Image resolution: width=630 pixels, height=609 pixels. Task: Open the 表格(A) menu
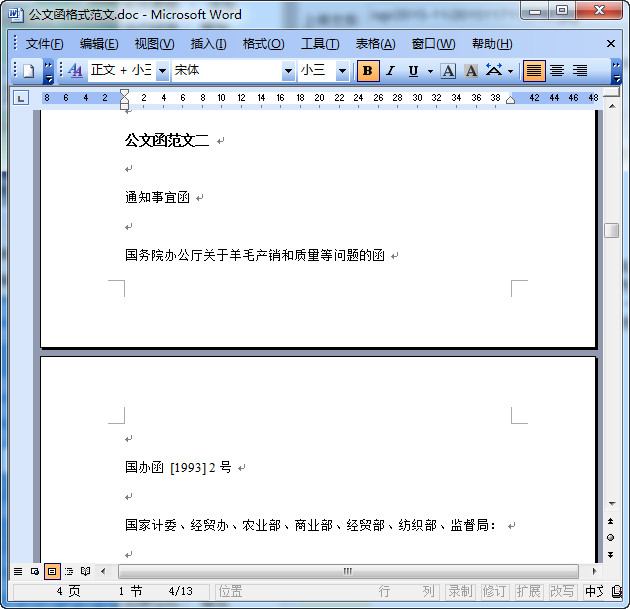[375, 44]
